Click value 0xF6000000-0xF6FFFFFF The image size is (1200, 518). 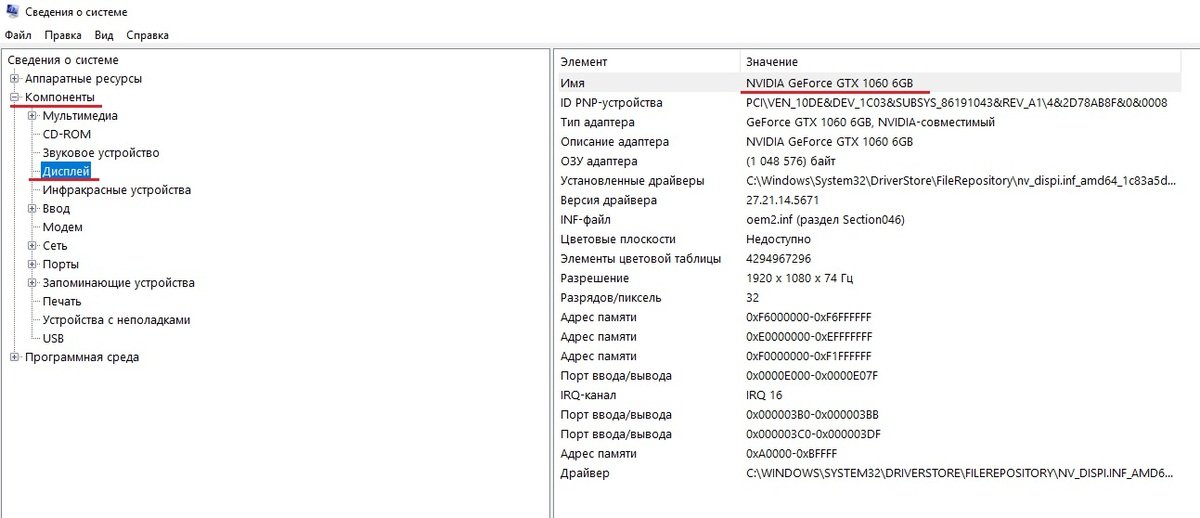coord(809,317)
